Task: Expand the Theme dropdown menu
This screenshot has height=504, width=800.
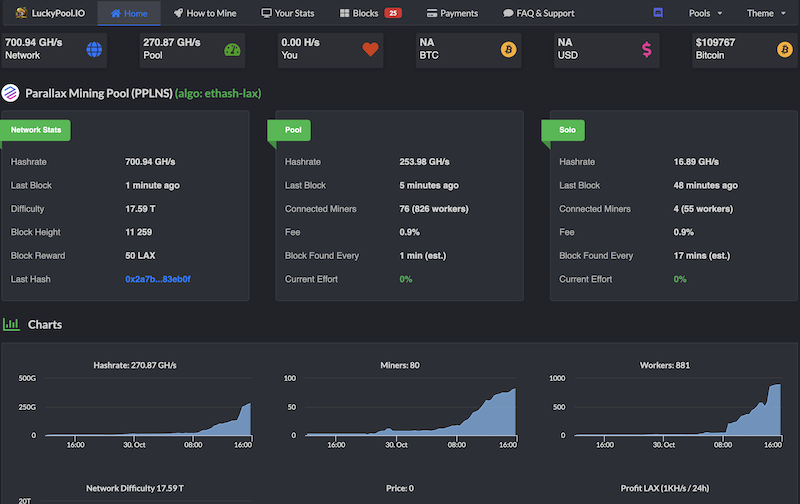Action: [x=766, y=13]
